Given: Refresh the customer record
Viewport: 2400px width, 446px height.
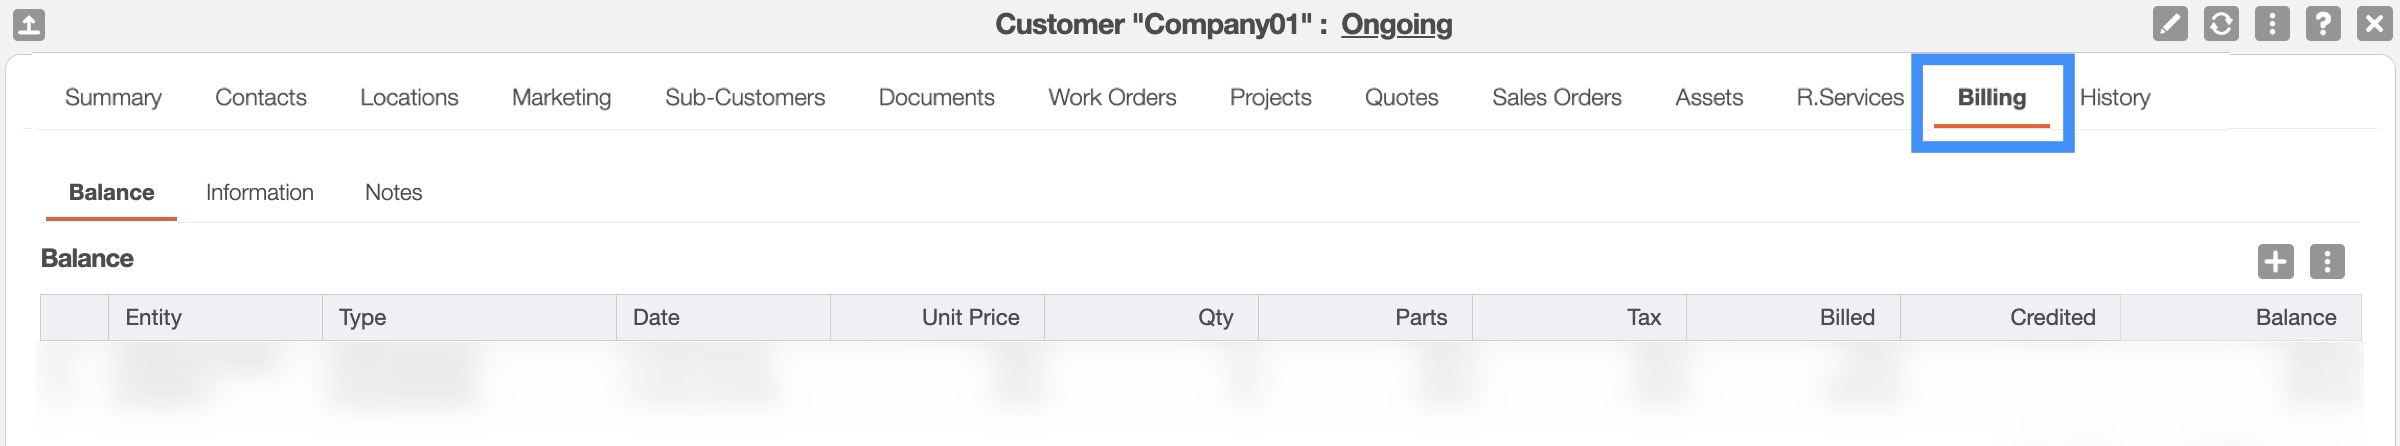Looking at the screenshot, I should click(2221, 23).
